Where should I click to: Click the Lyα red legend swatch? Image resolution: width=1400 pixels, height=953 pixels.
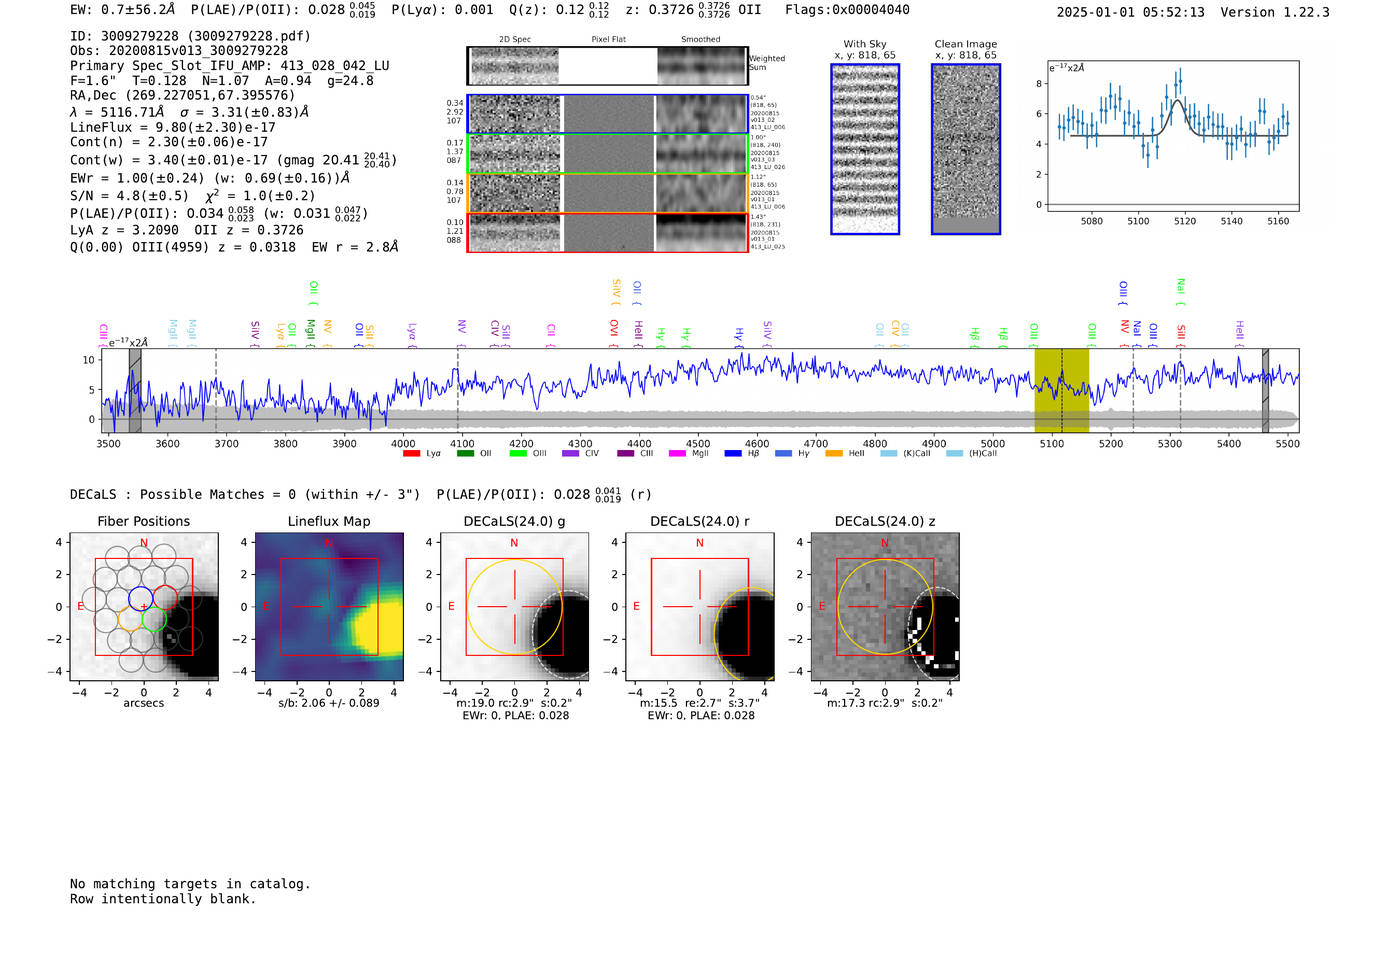click(411, 454)
